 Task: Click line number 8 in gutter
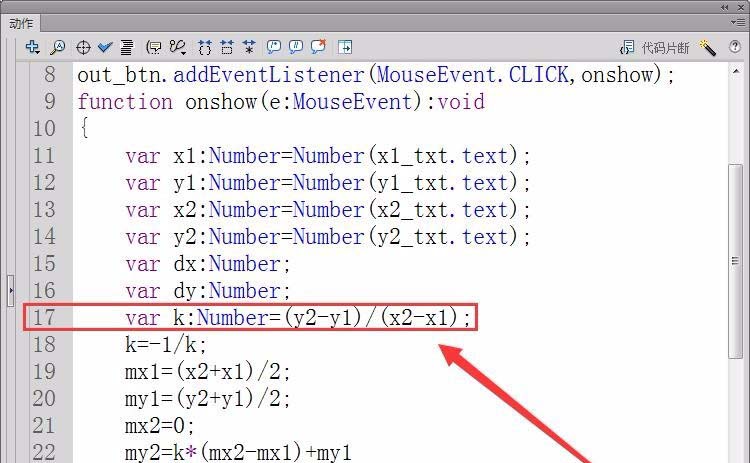point(50,75)
